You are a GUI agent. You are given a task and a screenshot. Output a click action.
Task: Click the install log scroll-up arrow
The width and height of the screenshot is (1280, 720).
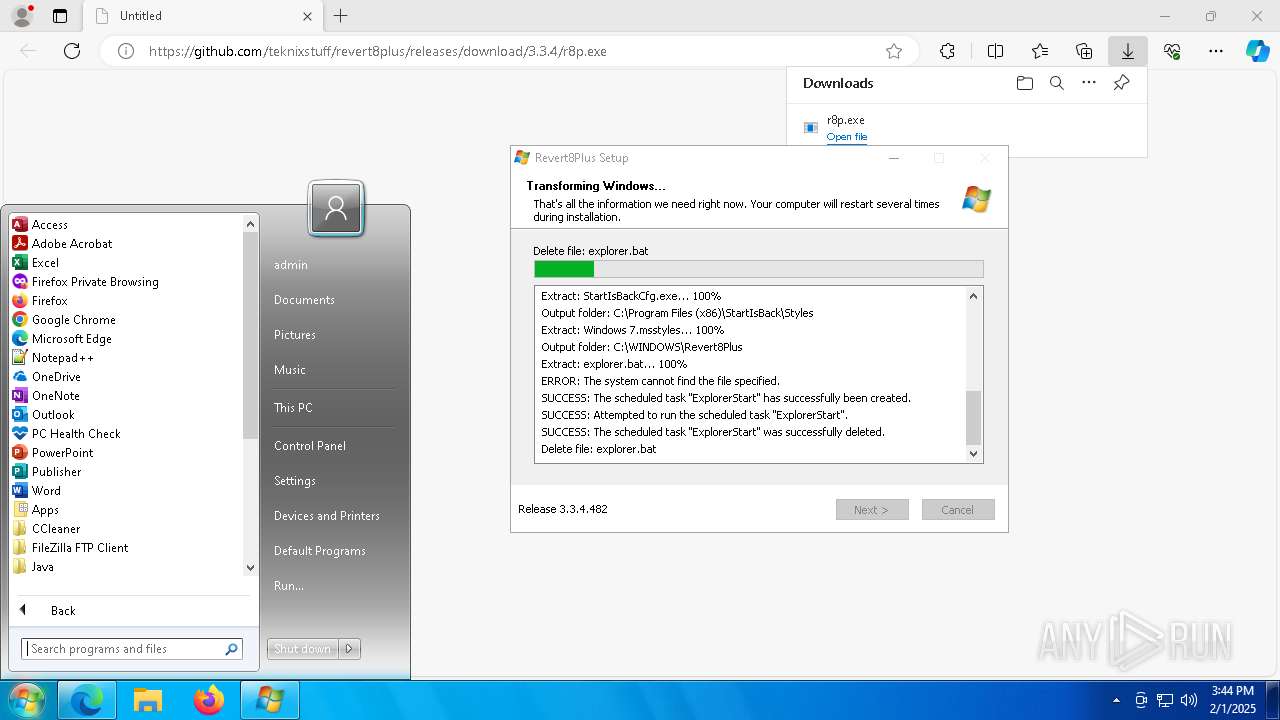click(x=973, y=296)
